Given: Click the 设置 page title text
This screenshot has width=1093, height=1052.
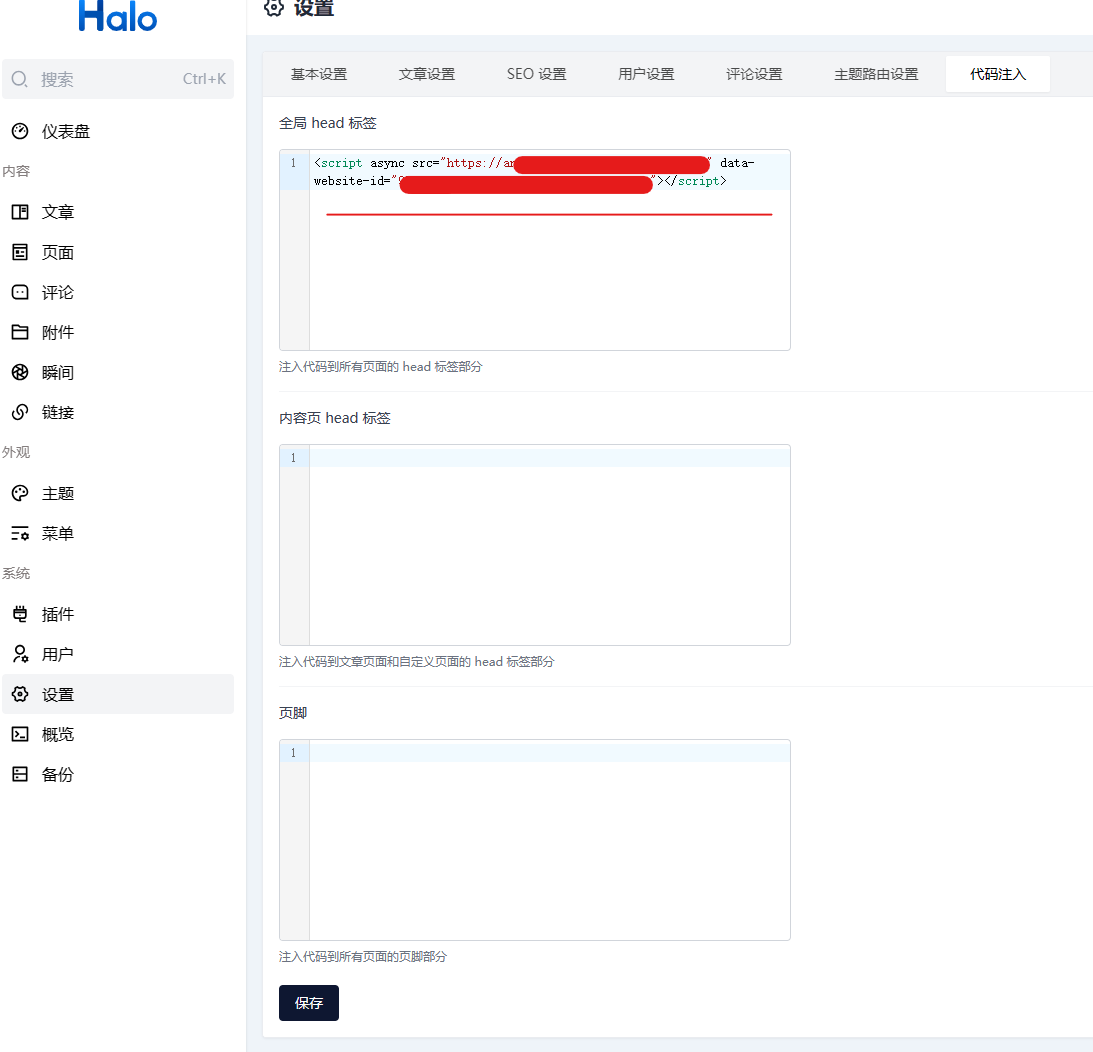Looking at the screenshot, I should pos(314,8).
